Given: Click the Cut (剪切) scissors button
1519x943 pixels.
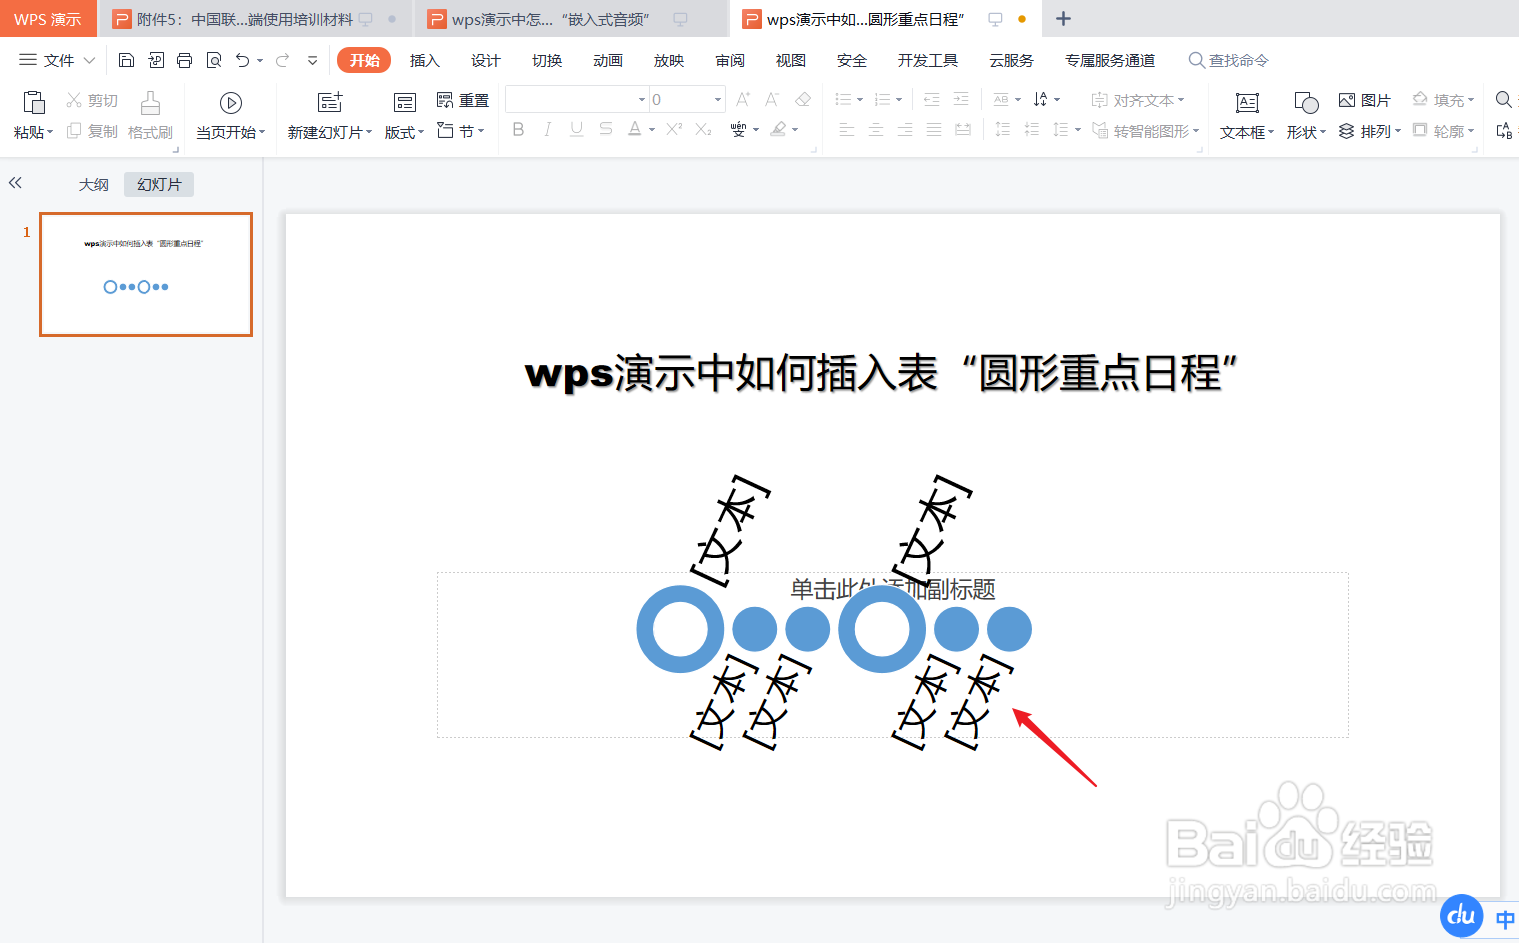Looking at the screenshot, I should click(x=92, y=100).
